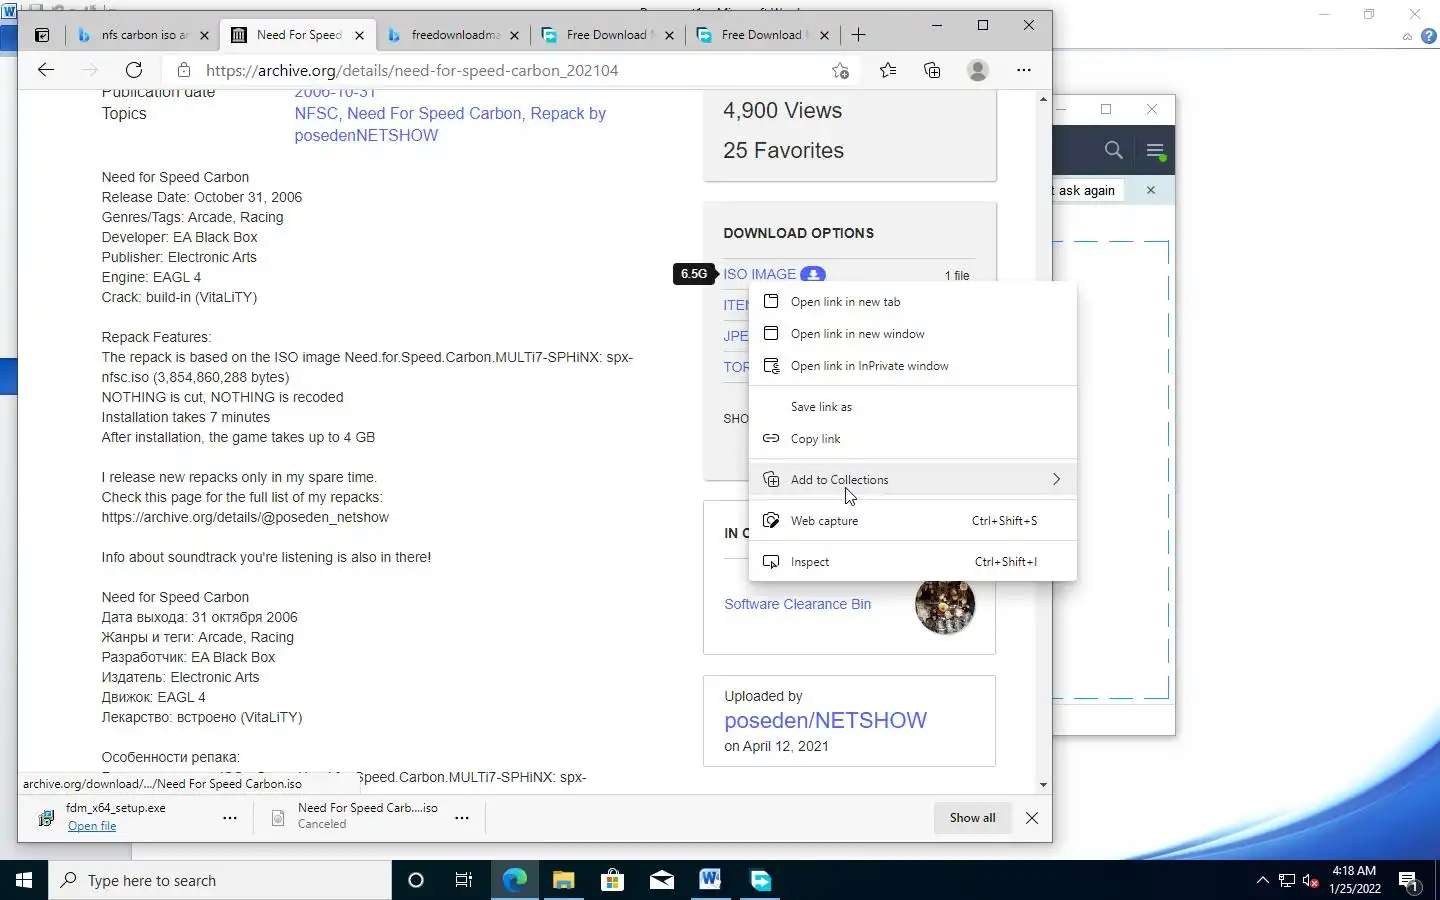Click Show all downloads button

(972, 818)
